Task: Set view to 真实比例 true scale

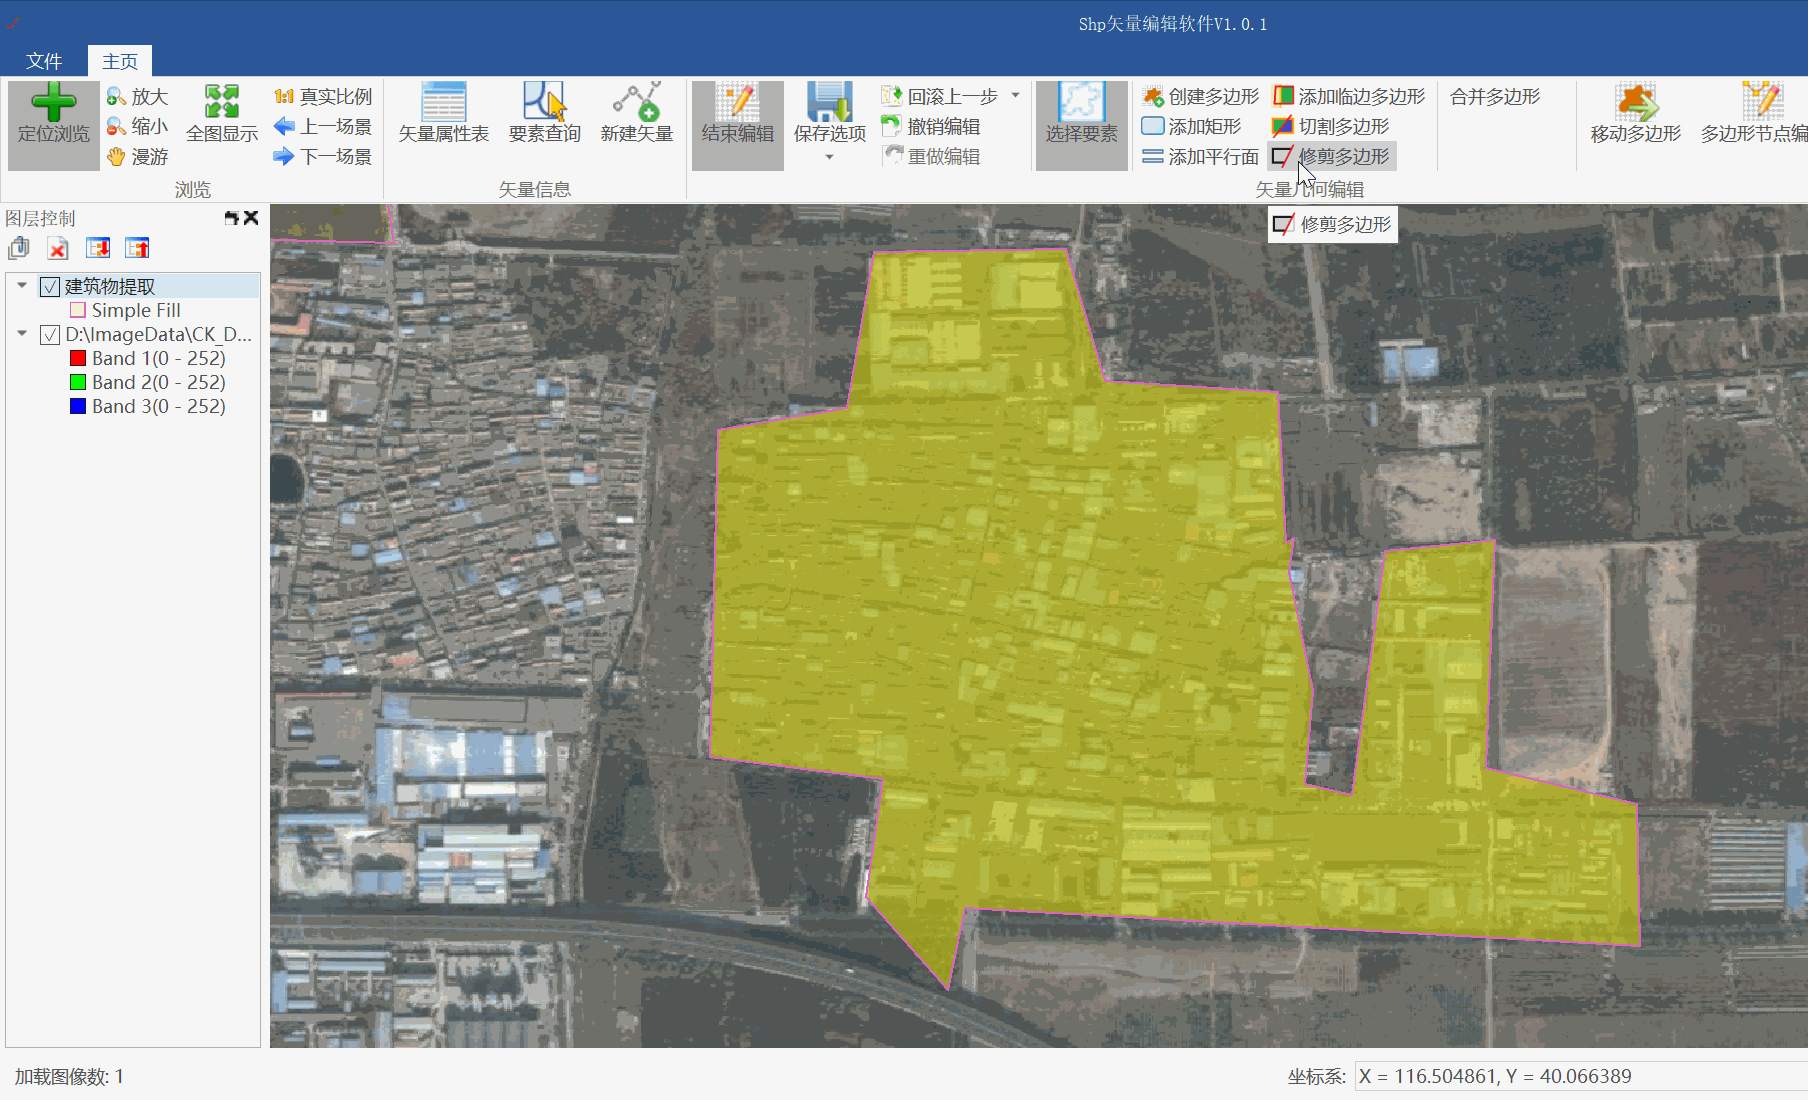Action: tap(323, 97)
